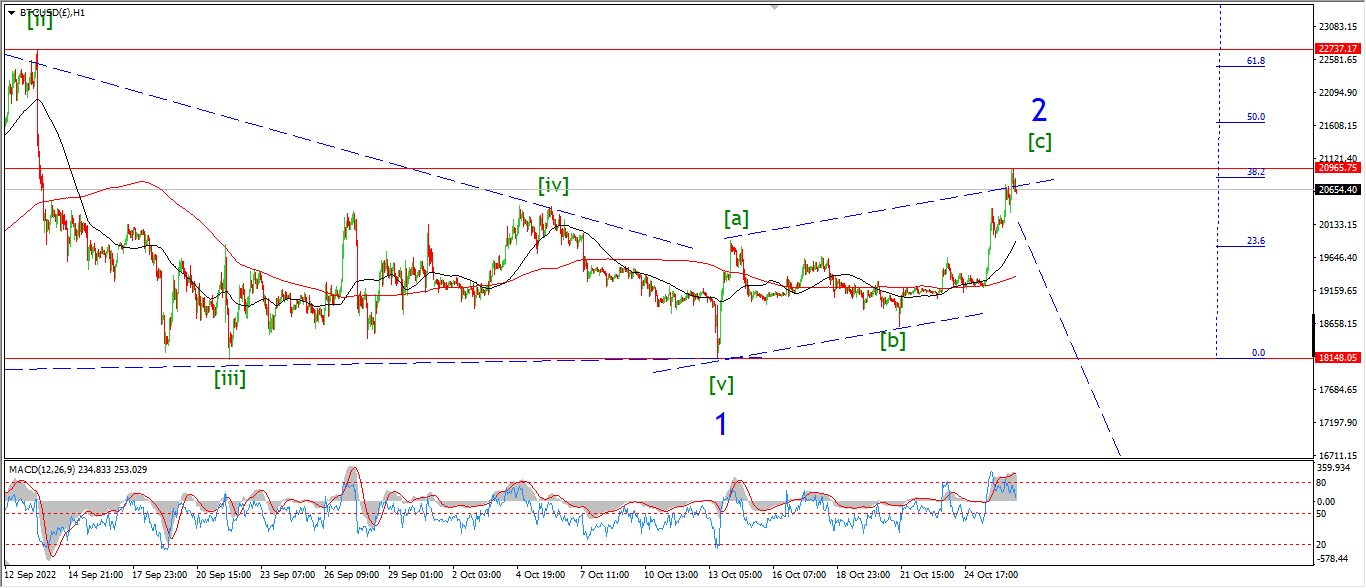
Task: Click the 18148.05 red price tag
Action: (1338, 357)
